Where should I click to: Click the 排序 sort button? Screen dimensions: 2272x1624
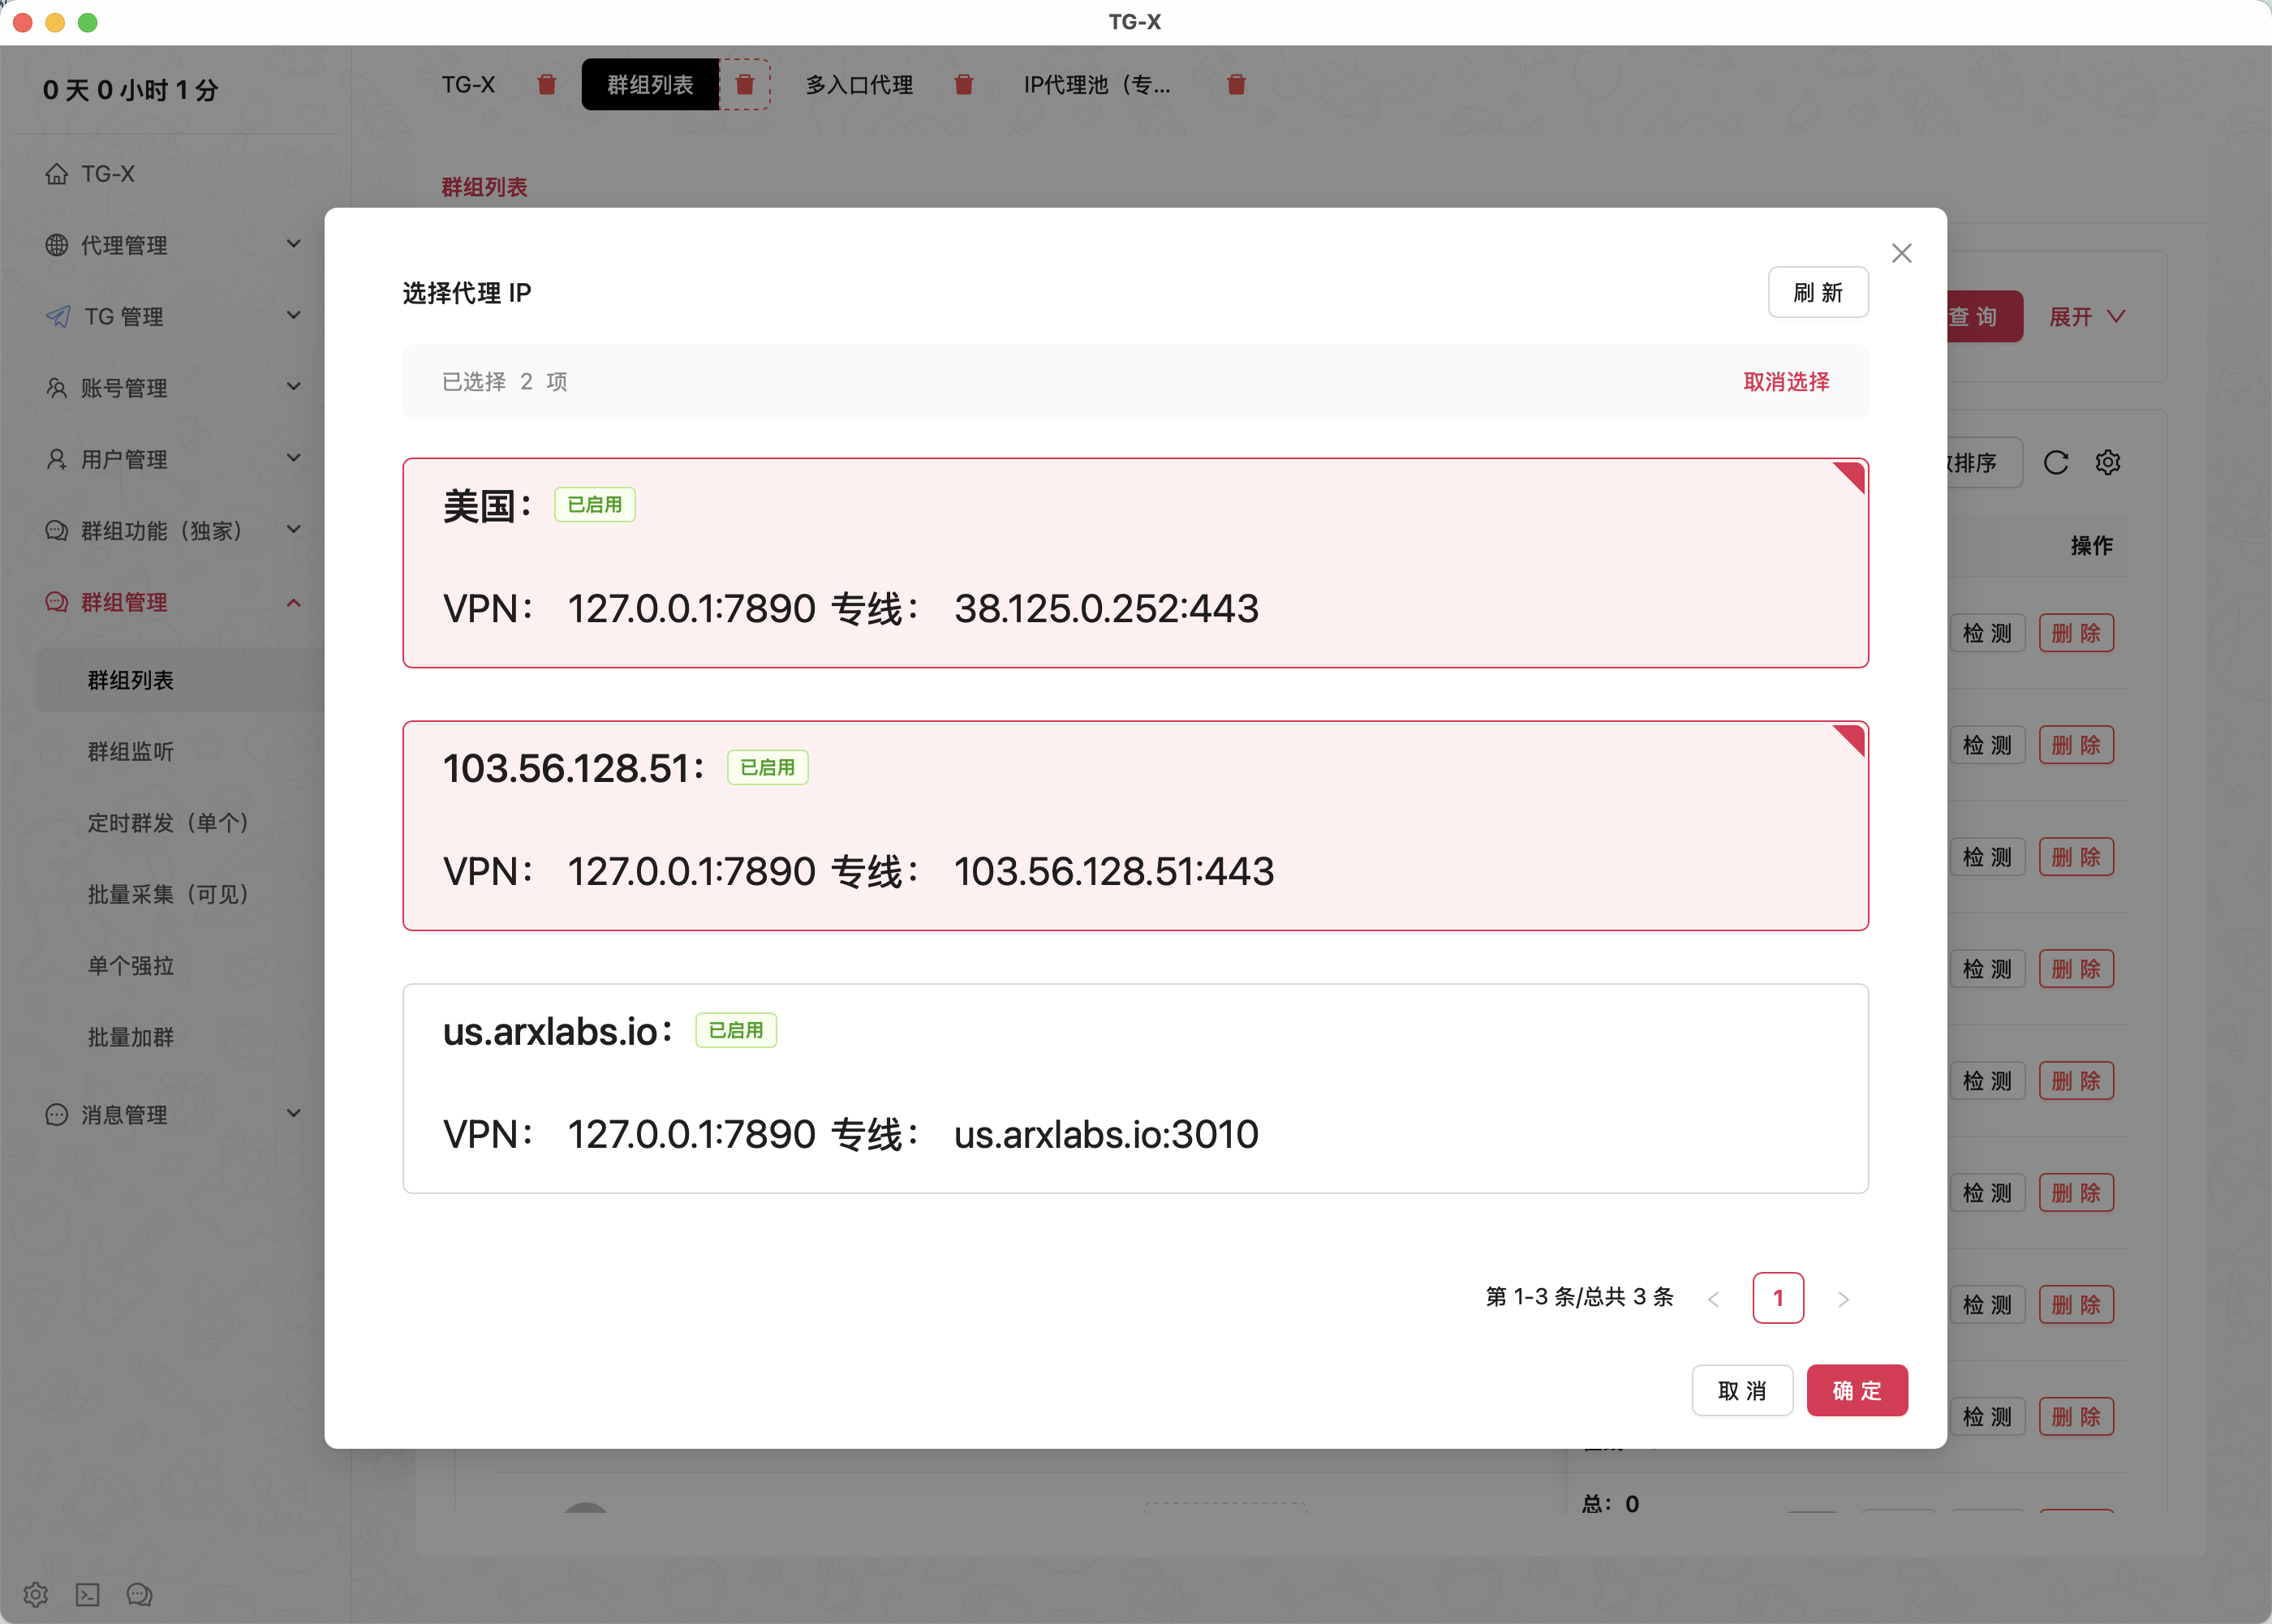(x=1984, y=462)
